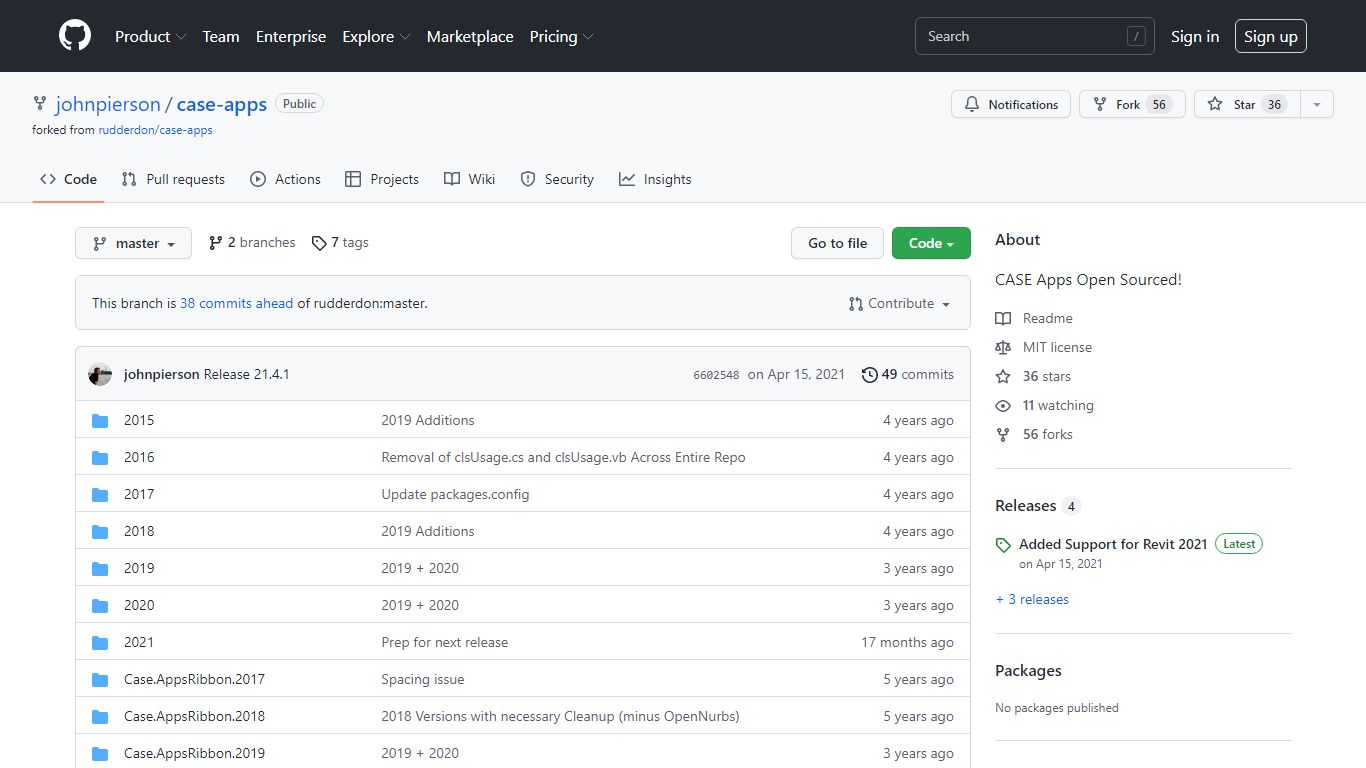
Task: Open the 38 commits ahead link
Action: [x=237, y=303]
